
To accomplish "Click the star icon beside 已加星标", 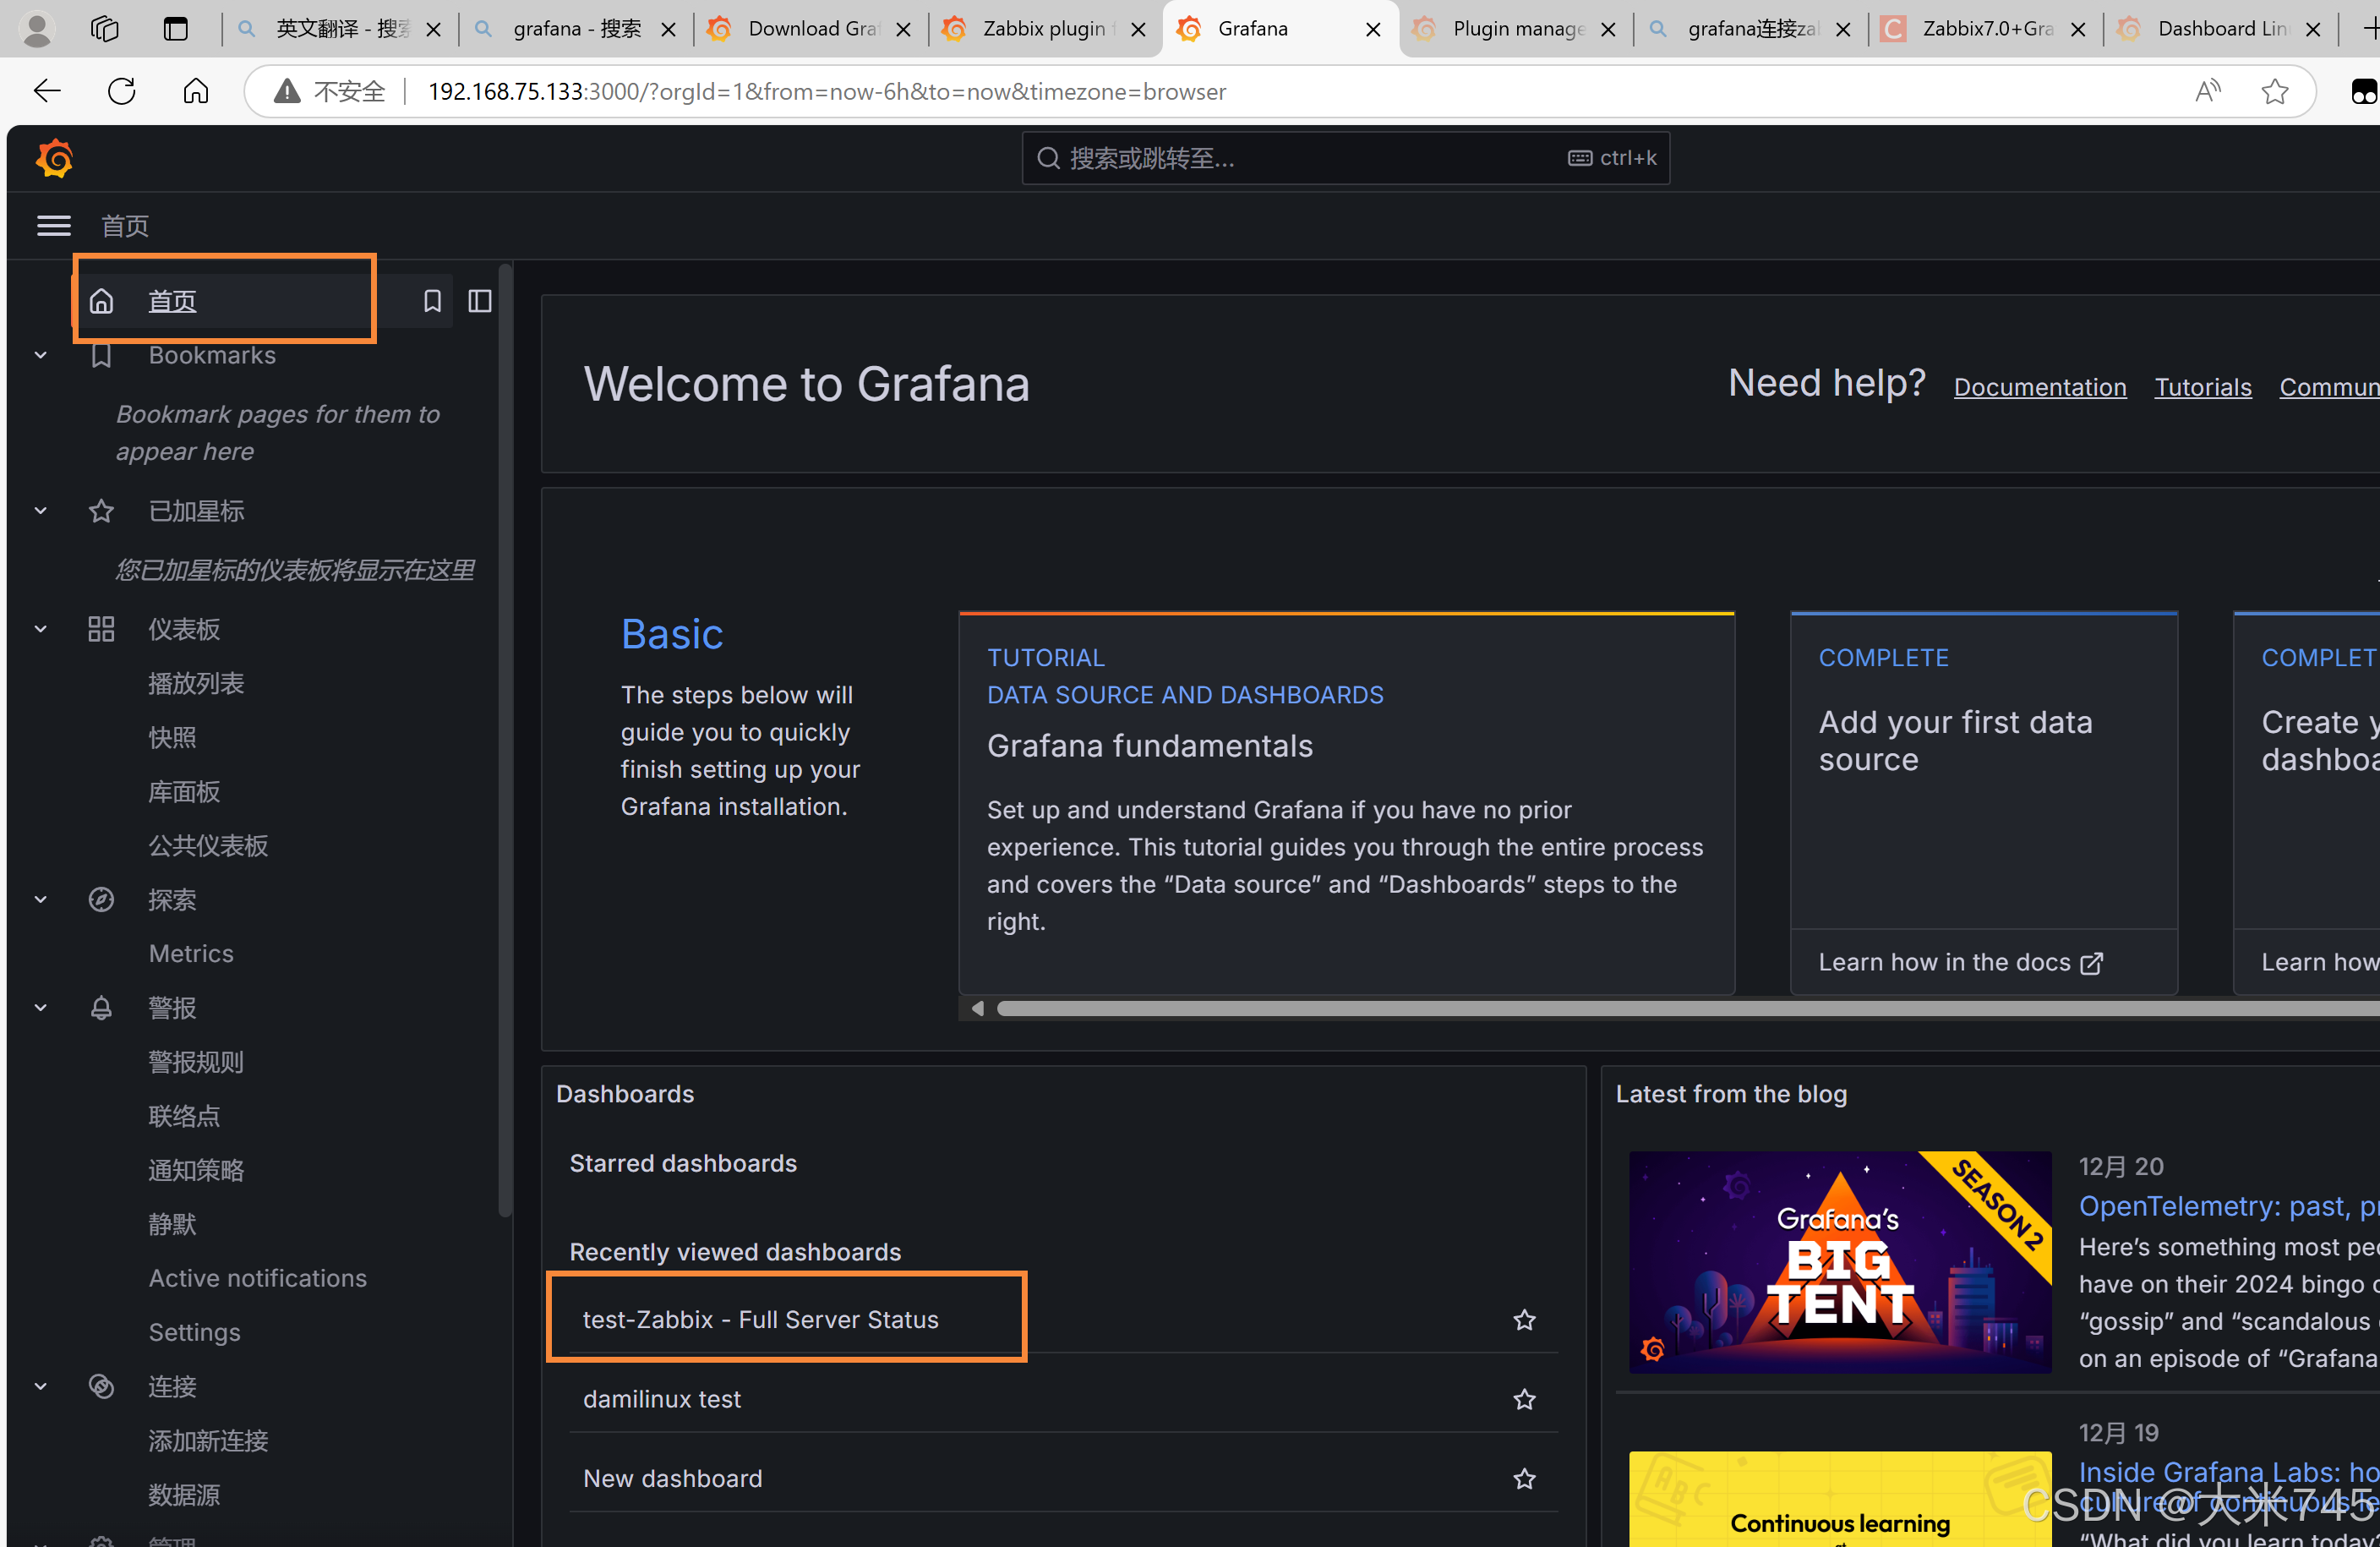I will pyautogui.click(x=101, y=511).
